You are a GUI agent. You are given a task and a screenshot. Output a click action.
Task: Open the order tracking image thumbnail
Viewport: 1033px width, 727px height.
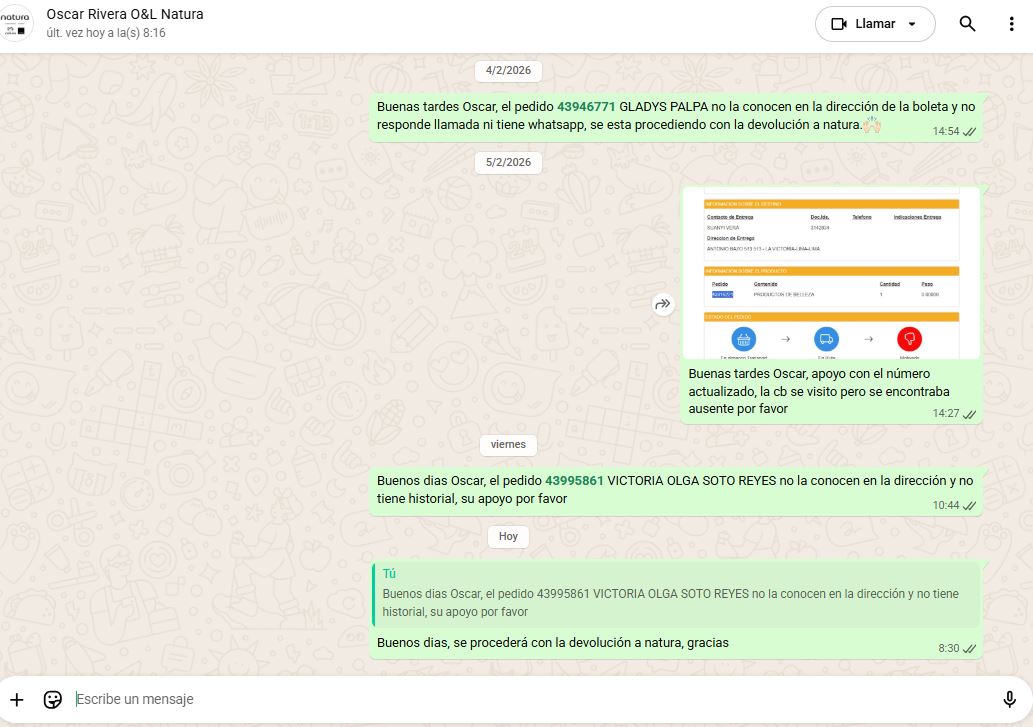(831, 272)
